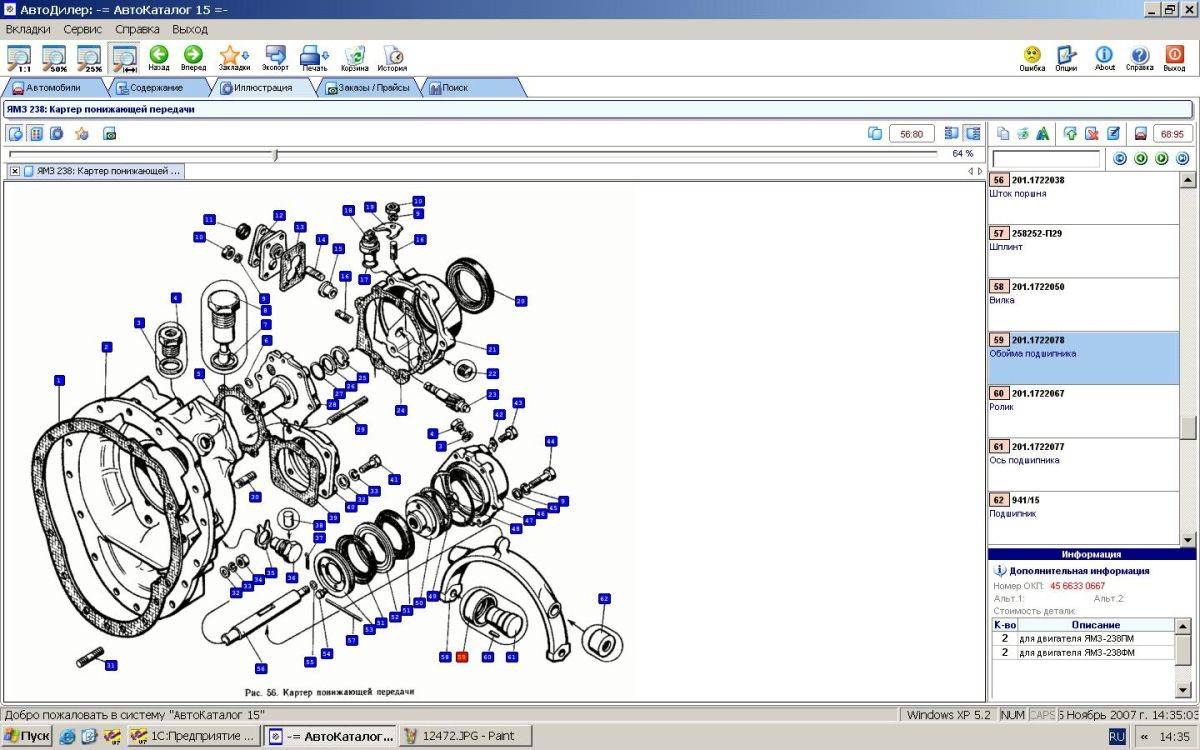Click the red X delete icon
The width and height of the screenshot is (1200, 750).
[x=1092, y=133]
